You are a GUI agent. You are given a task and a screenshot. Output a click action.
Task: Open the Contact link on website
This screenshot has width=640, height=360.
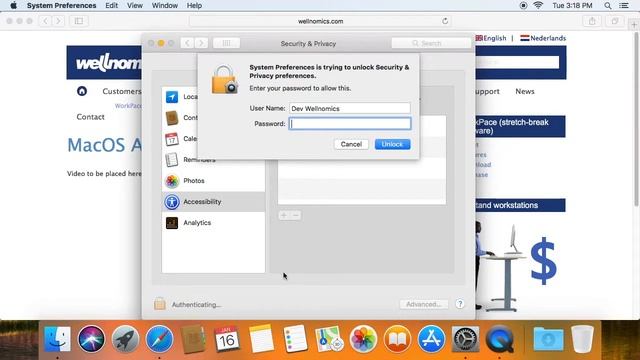click(90, 117)
